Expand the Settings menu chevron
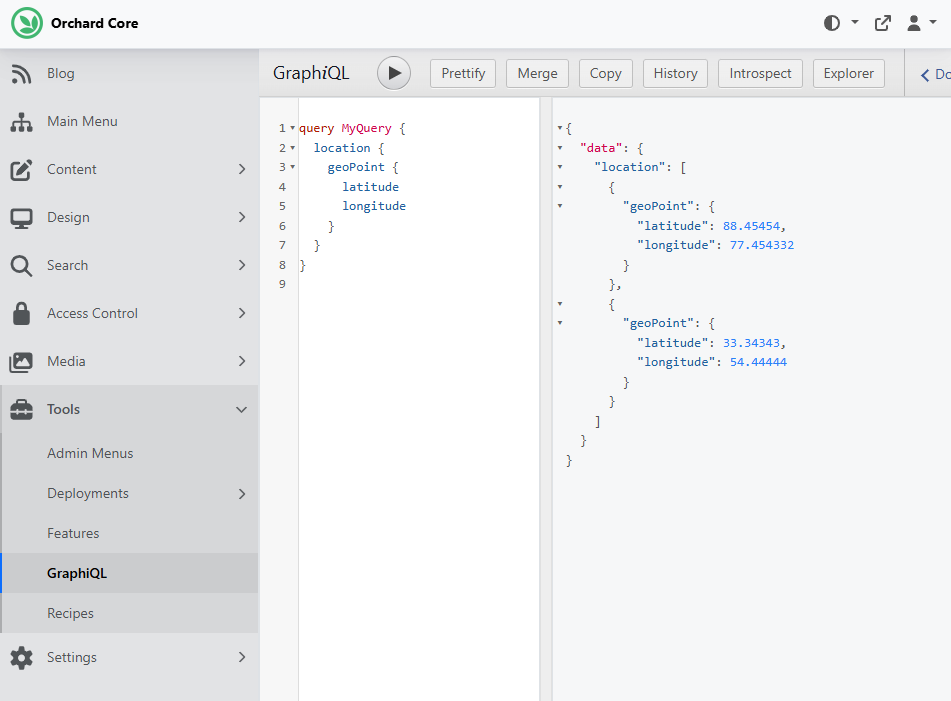The height and width of the screenshot is (701, 951). coord(242,657)
